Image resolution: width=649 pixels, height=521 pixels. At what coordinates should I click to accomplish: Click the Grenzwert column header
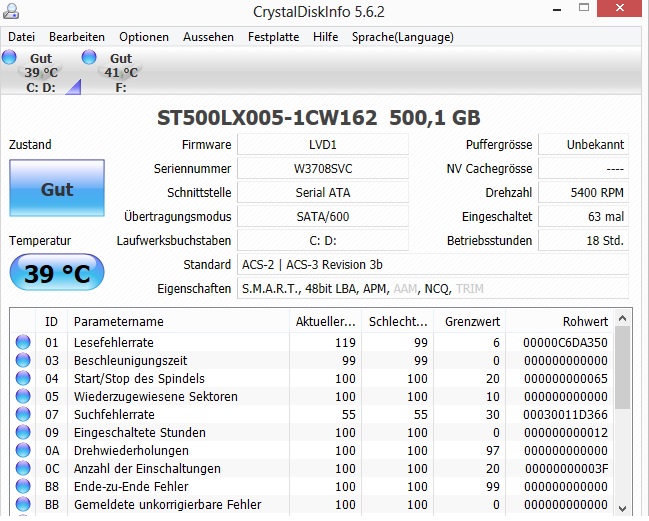(469, 322)
